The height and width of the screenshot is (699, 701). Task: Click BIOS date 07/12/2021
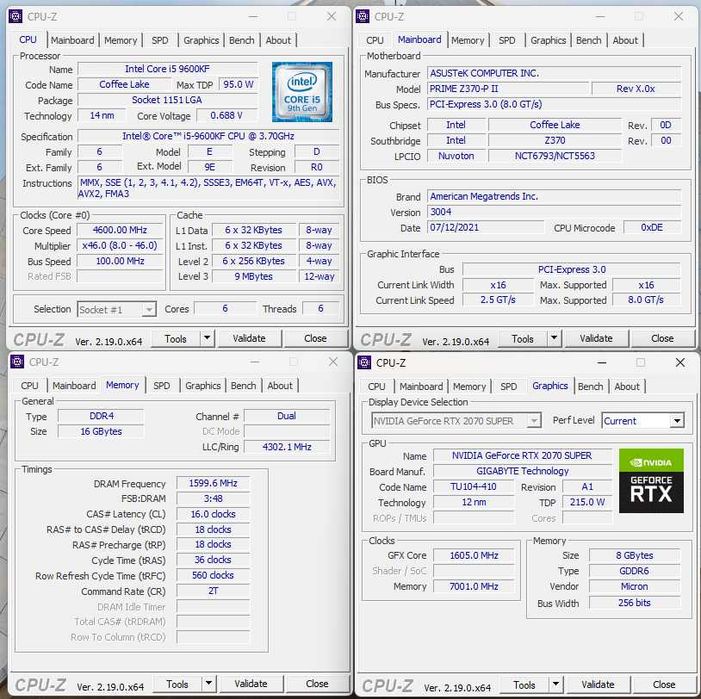tap(486, 227)
